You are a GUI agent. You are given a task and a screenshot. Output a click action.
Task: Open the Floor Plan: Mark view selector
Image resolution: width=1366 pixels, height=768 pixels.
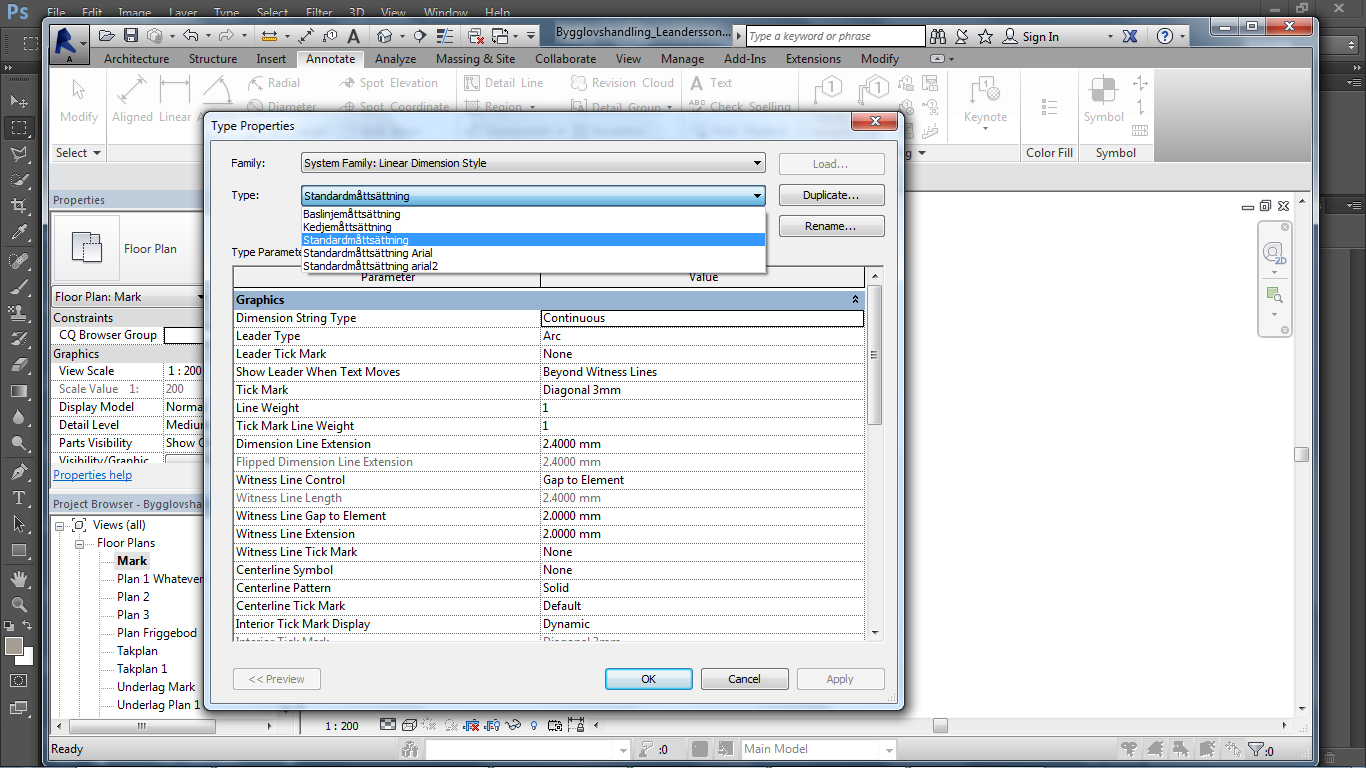129,297
